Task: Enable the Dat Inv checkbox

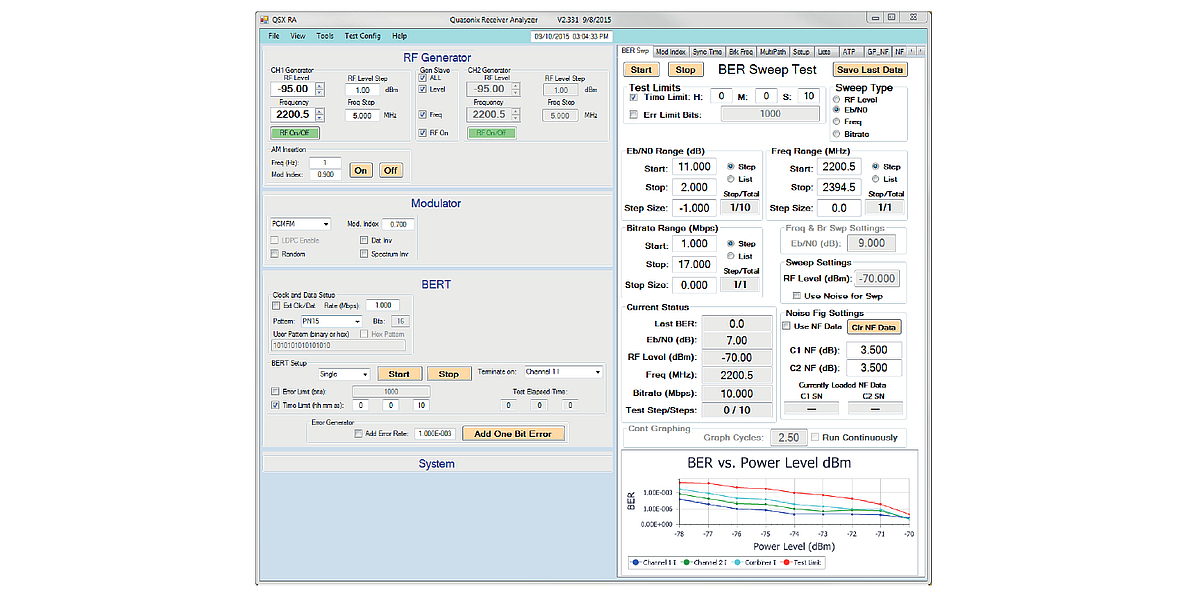Action: 364,240
